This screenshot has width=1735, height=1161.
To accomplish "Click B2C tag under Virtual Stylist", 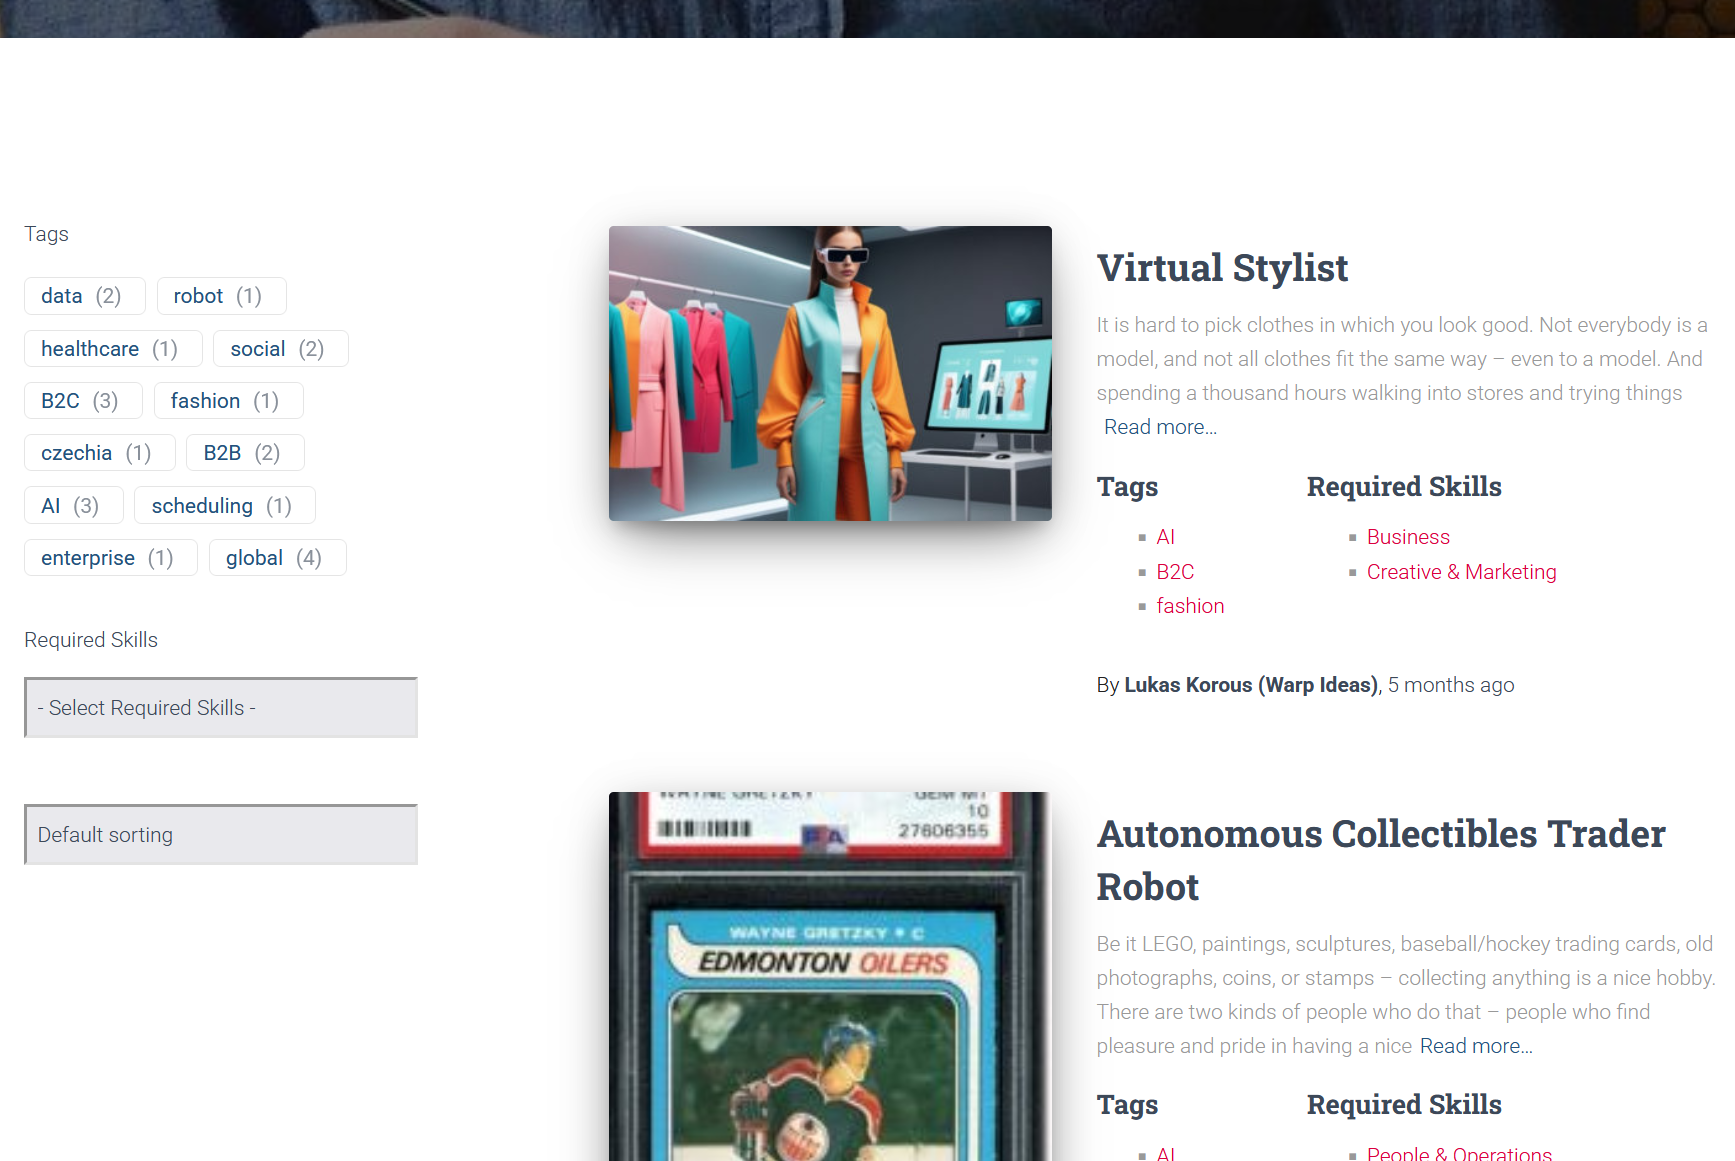I will (1175, 572).
